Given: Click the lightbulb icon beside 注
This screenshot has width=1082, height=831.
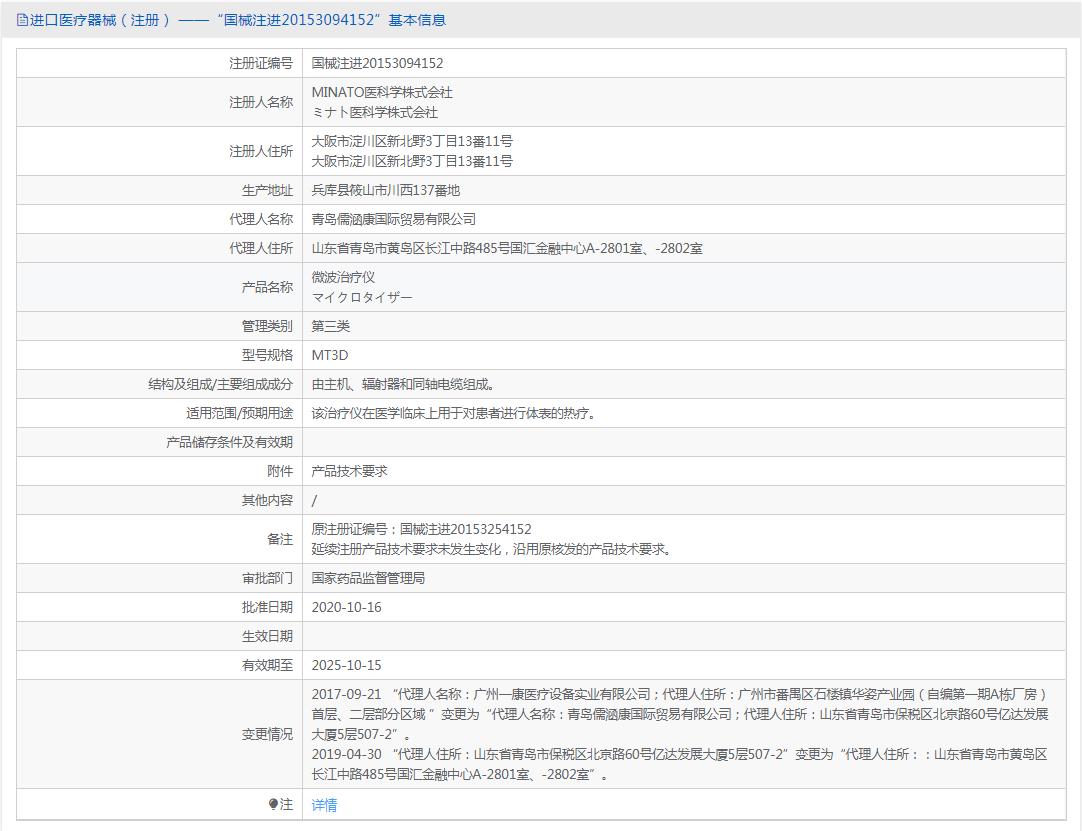Looking at the screenshot, I should (273, 804).
